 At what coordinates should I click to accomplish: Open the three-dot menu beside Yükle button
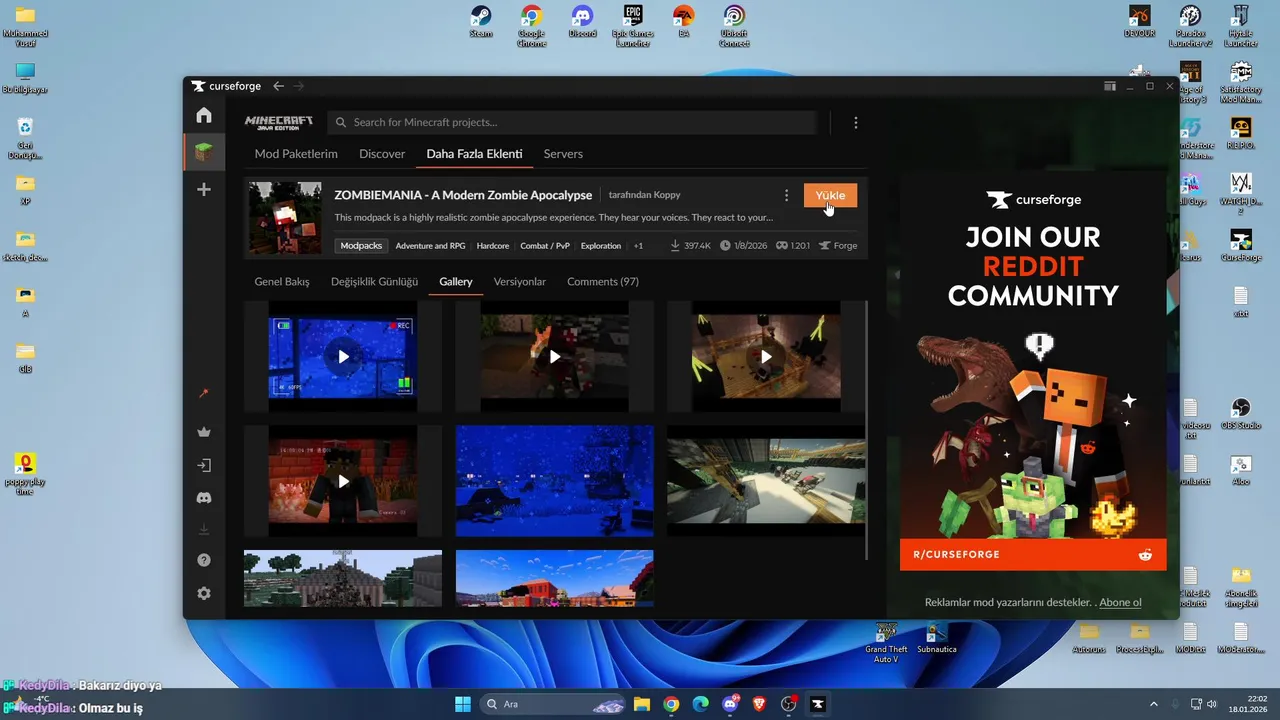point(786,196)
